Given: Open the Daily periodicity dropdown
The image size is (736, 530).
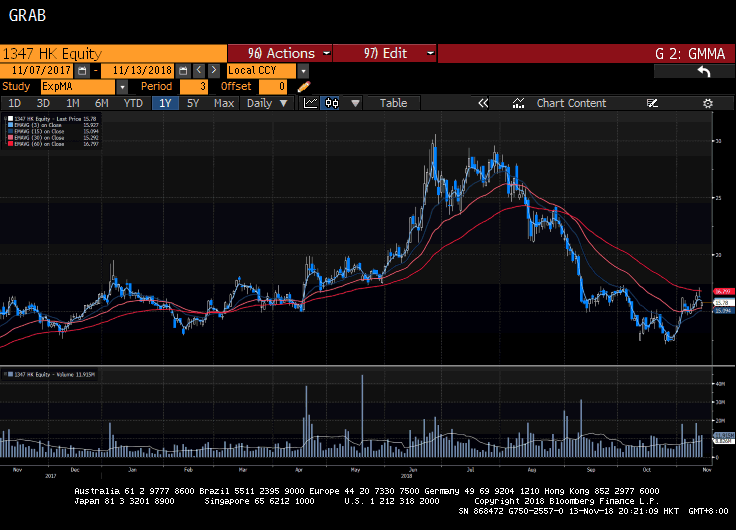Looking at the screenshot, I should click(x=267, y=103).
